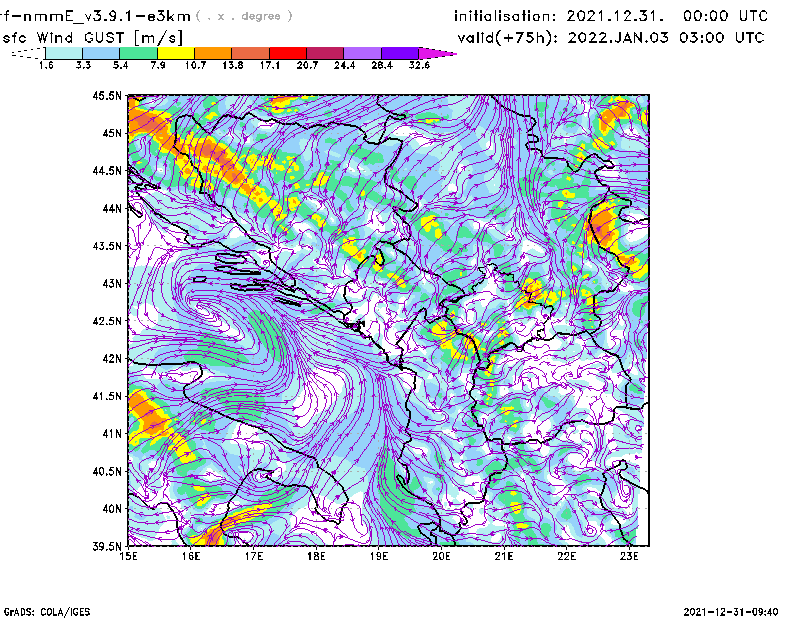Screen dimensions: 800x618
Task: Click the '41N' latitude label
Action: [x=112, y=434]
